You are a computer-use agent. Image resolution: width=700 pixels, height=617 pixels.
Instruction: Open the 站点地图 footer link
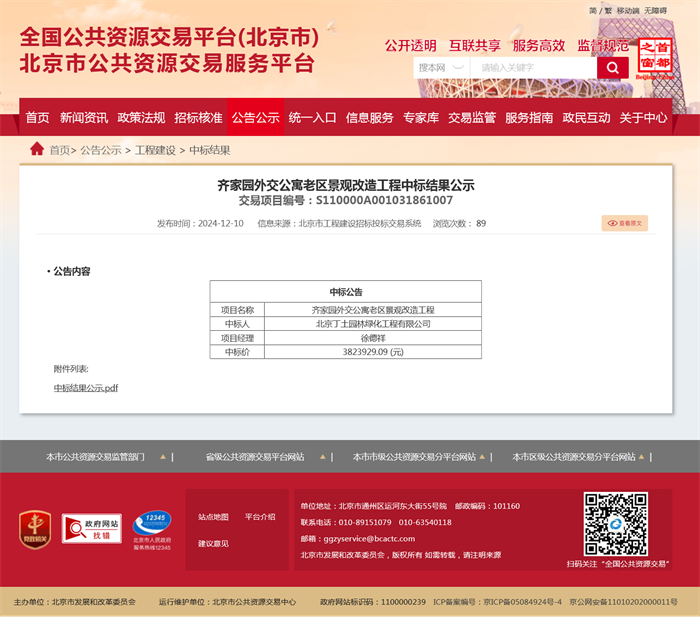pos(213,517)
